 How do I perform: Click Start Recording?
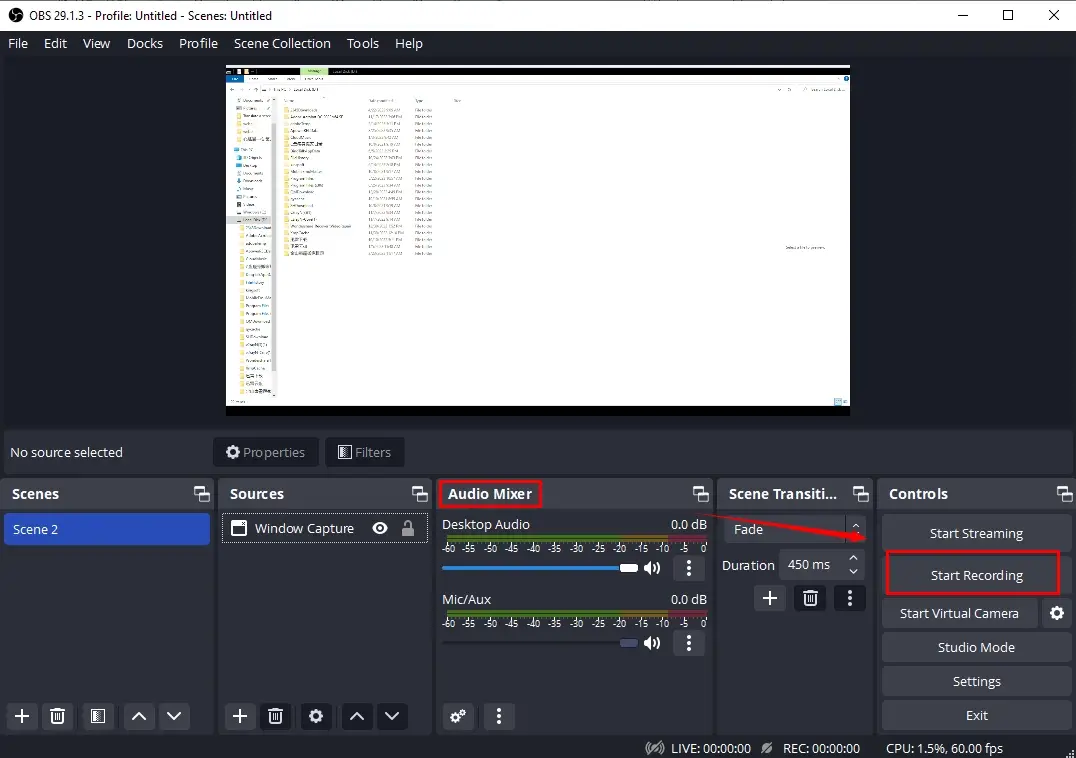pos(976,575)
